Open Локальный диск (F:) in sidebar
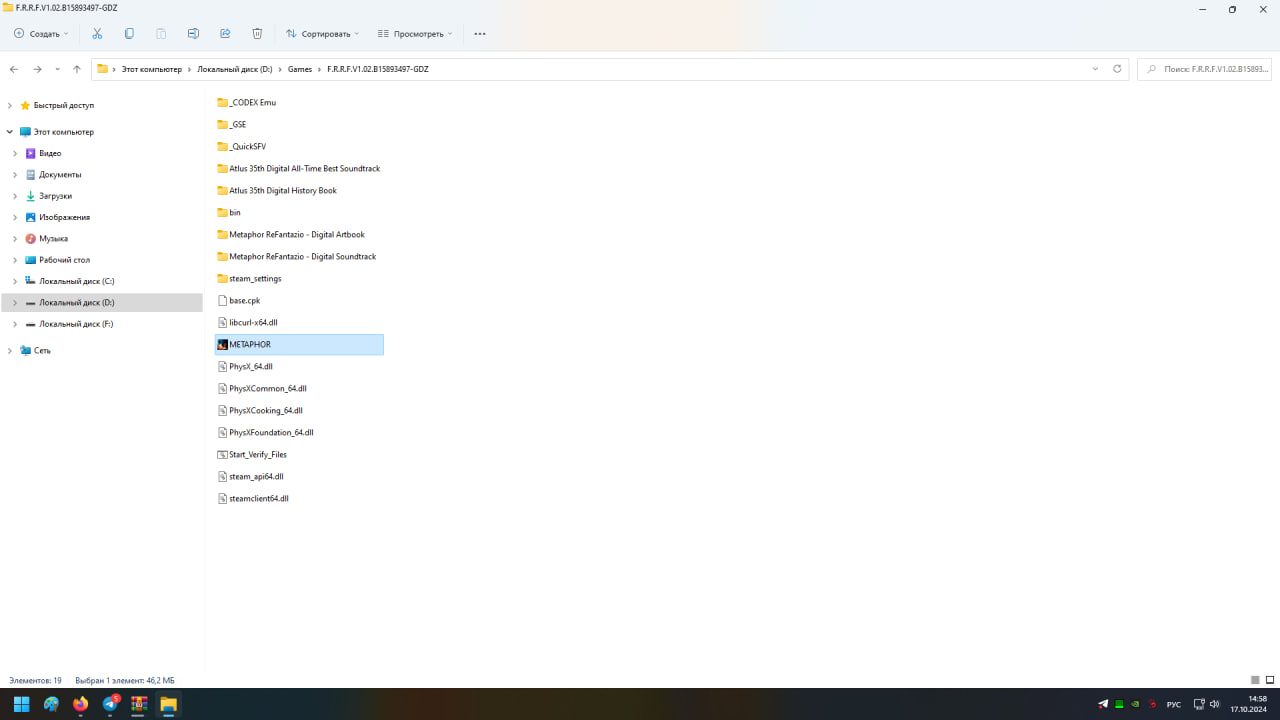 (x=76, y=324)
